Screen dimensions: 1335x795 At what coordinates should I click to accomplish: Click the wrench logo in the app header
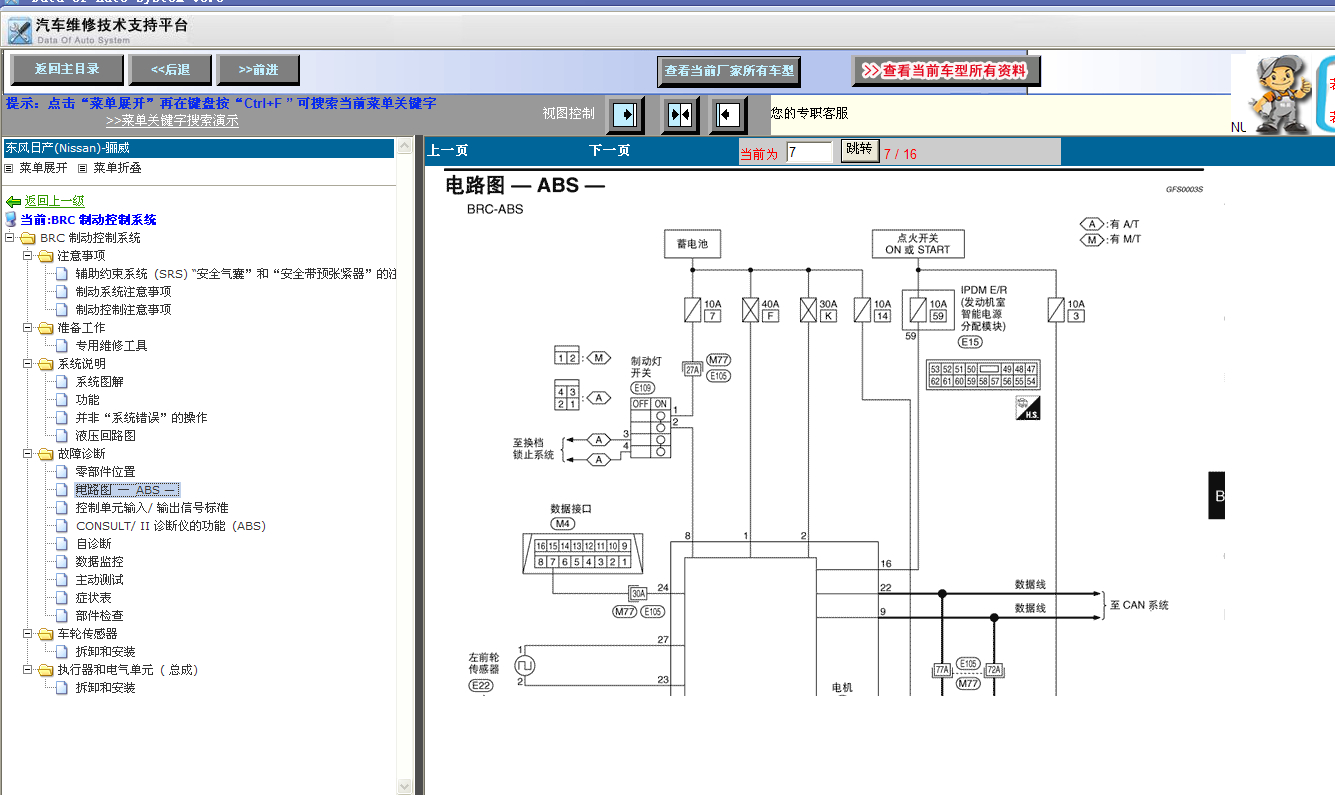[x=19, y=30]
